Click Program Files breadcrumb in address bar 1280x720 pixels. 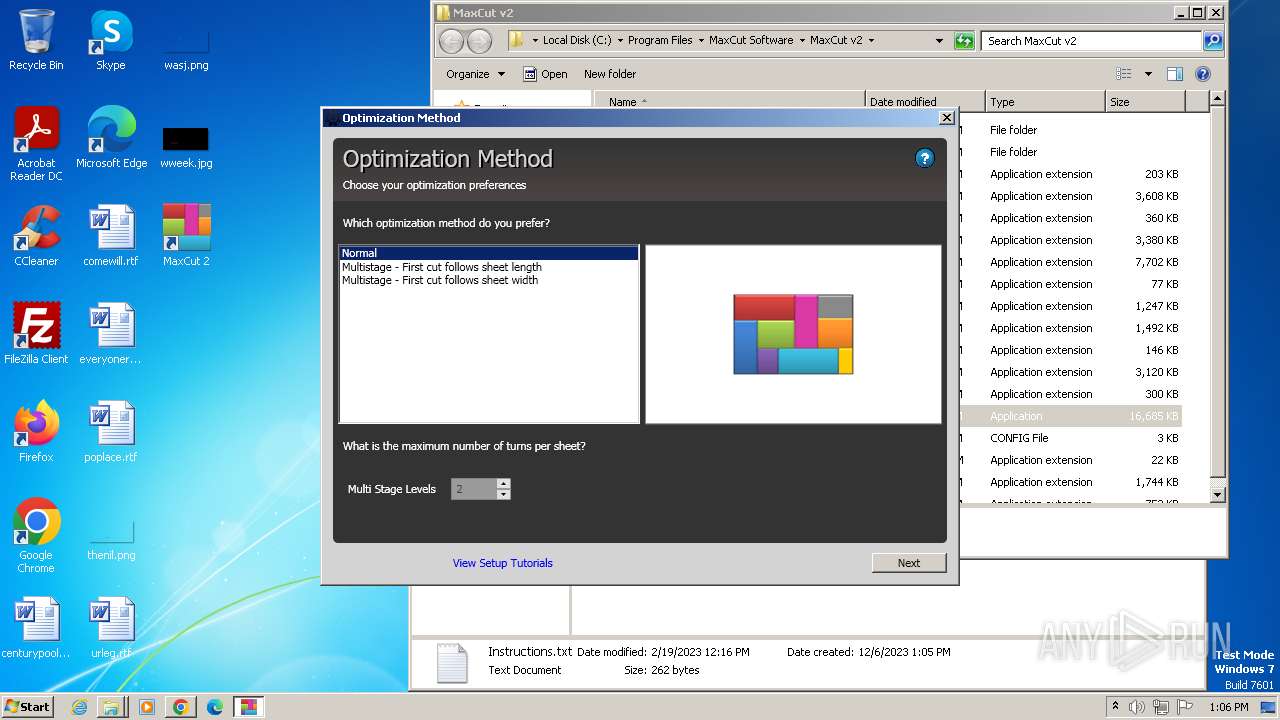[x=660, y=41]
